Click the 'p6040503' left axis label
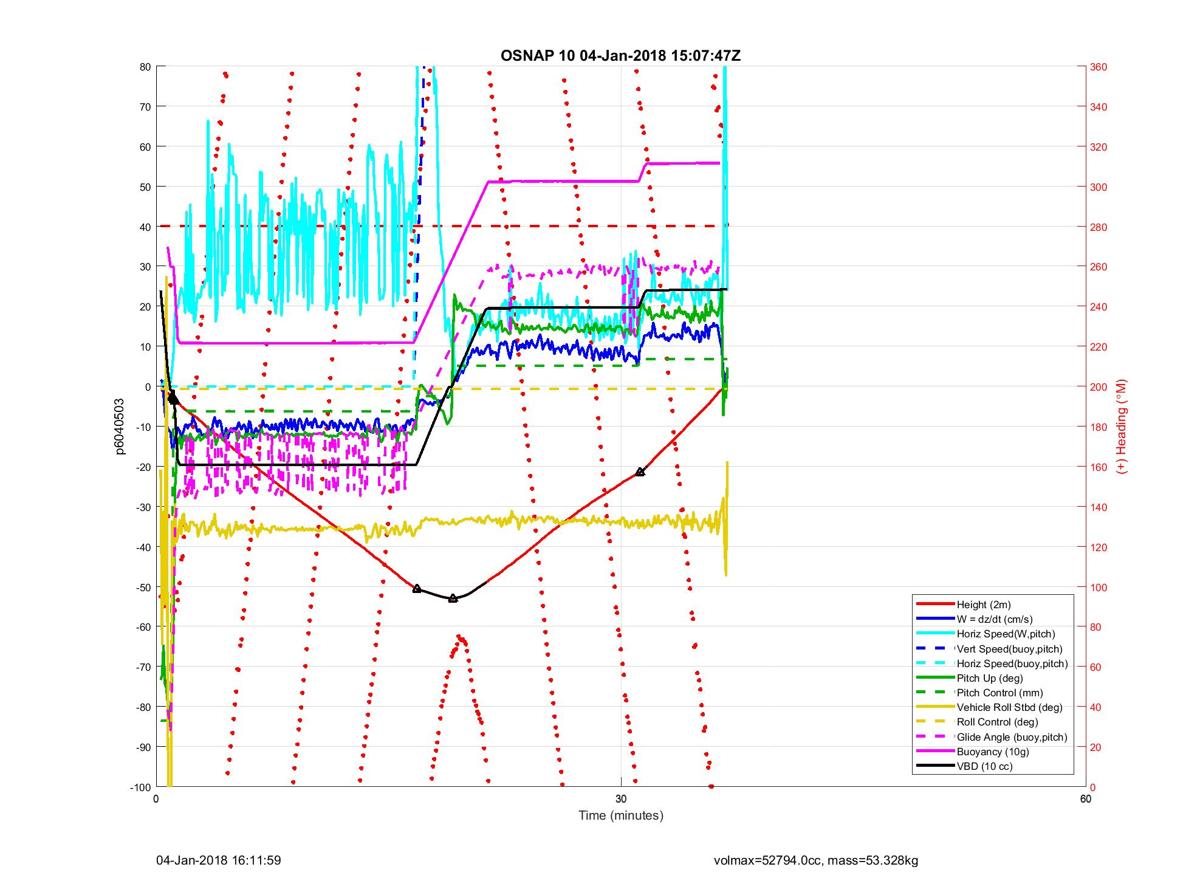1200x885 pixels. click(120, 427)
